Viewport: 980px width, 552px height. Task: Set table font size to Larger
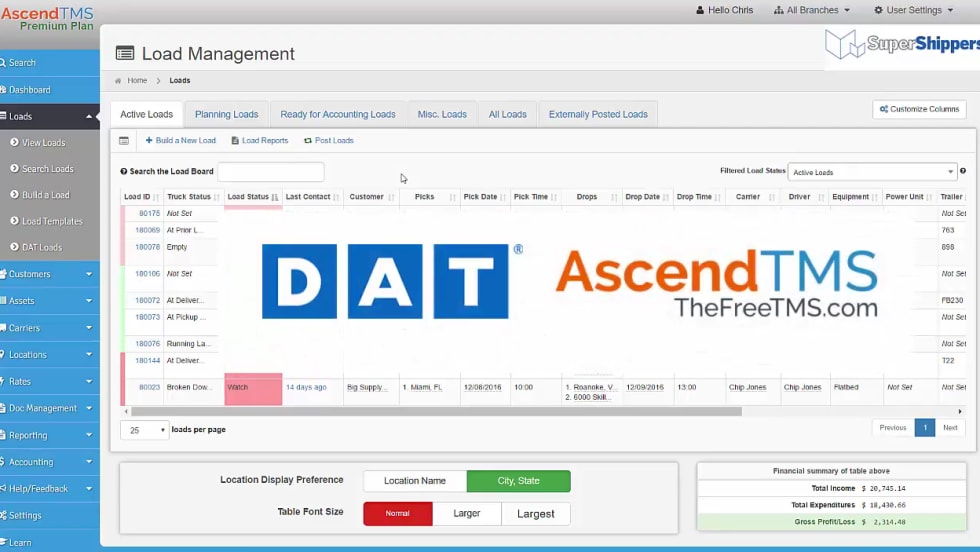(x=466, y=514)
